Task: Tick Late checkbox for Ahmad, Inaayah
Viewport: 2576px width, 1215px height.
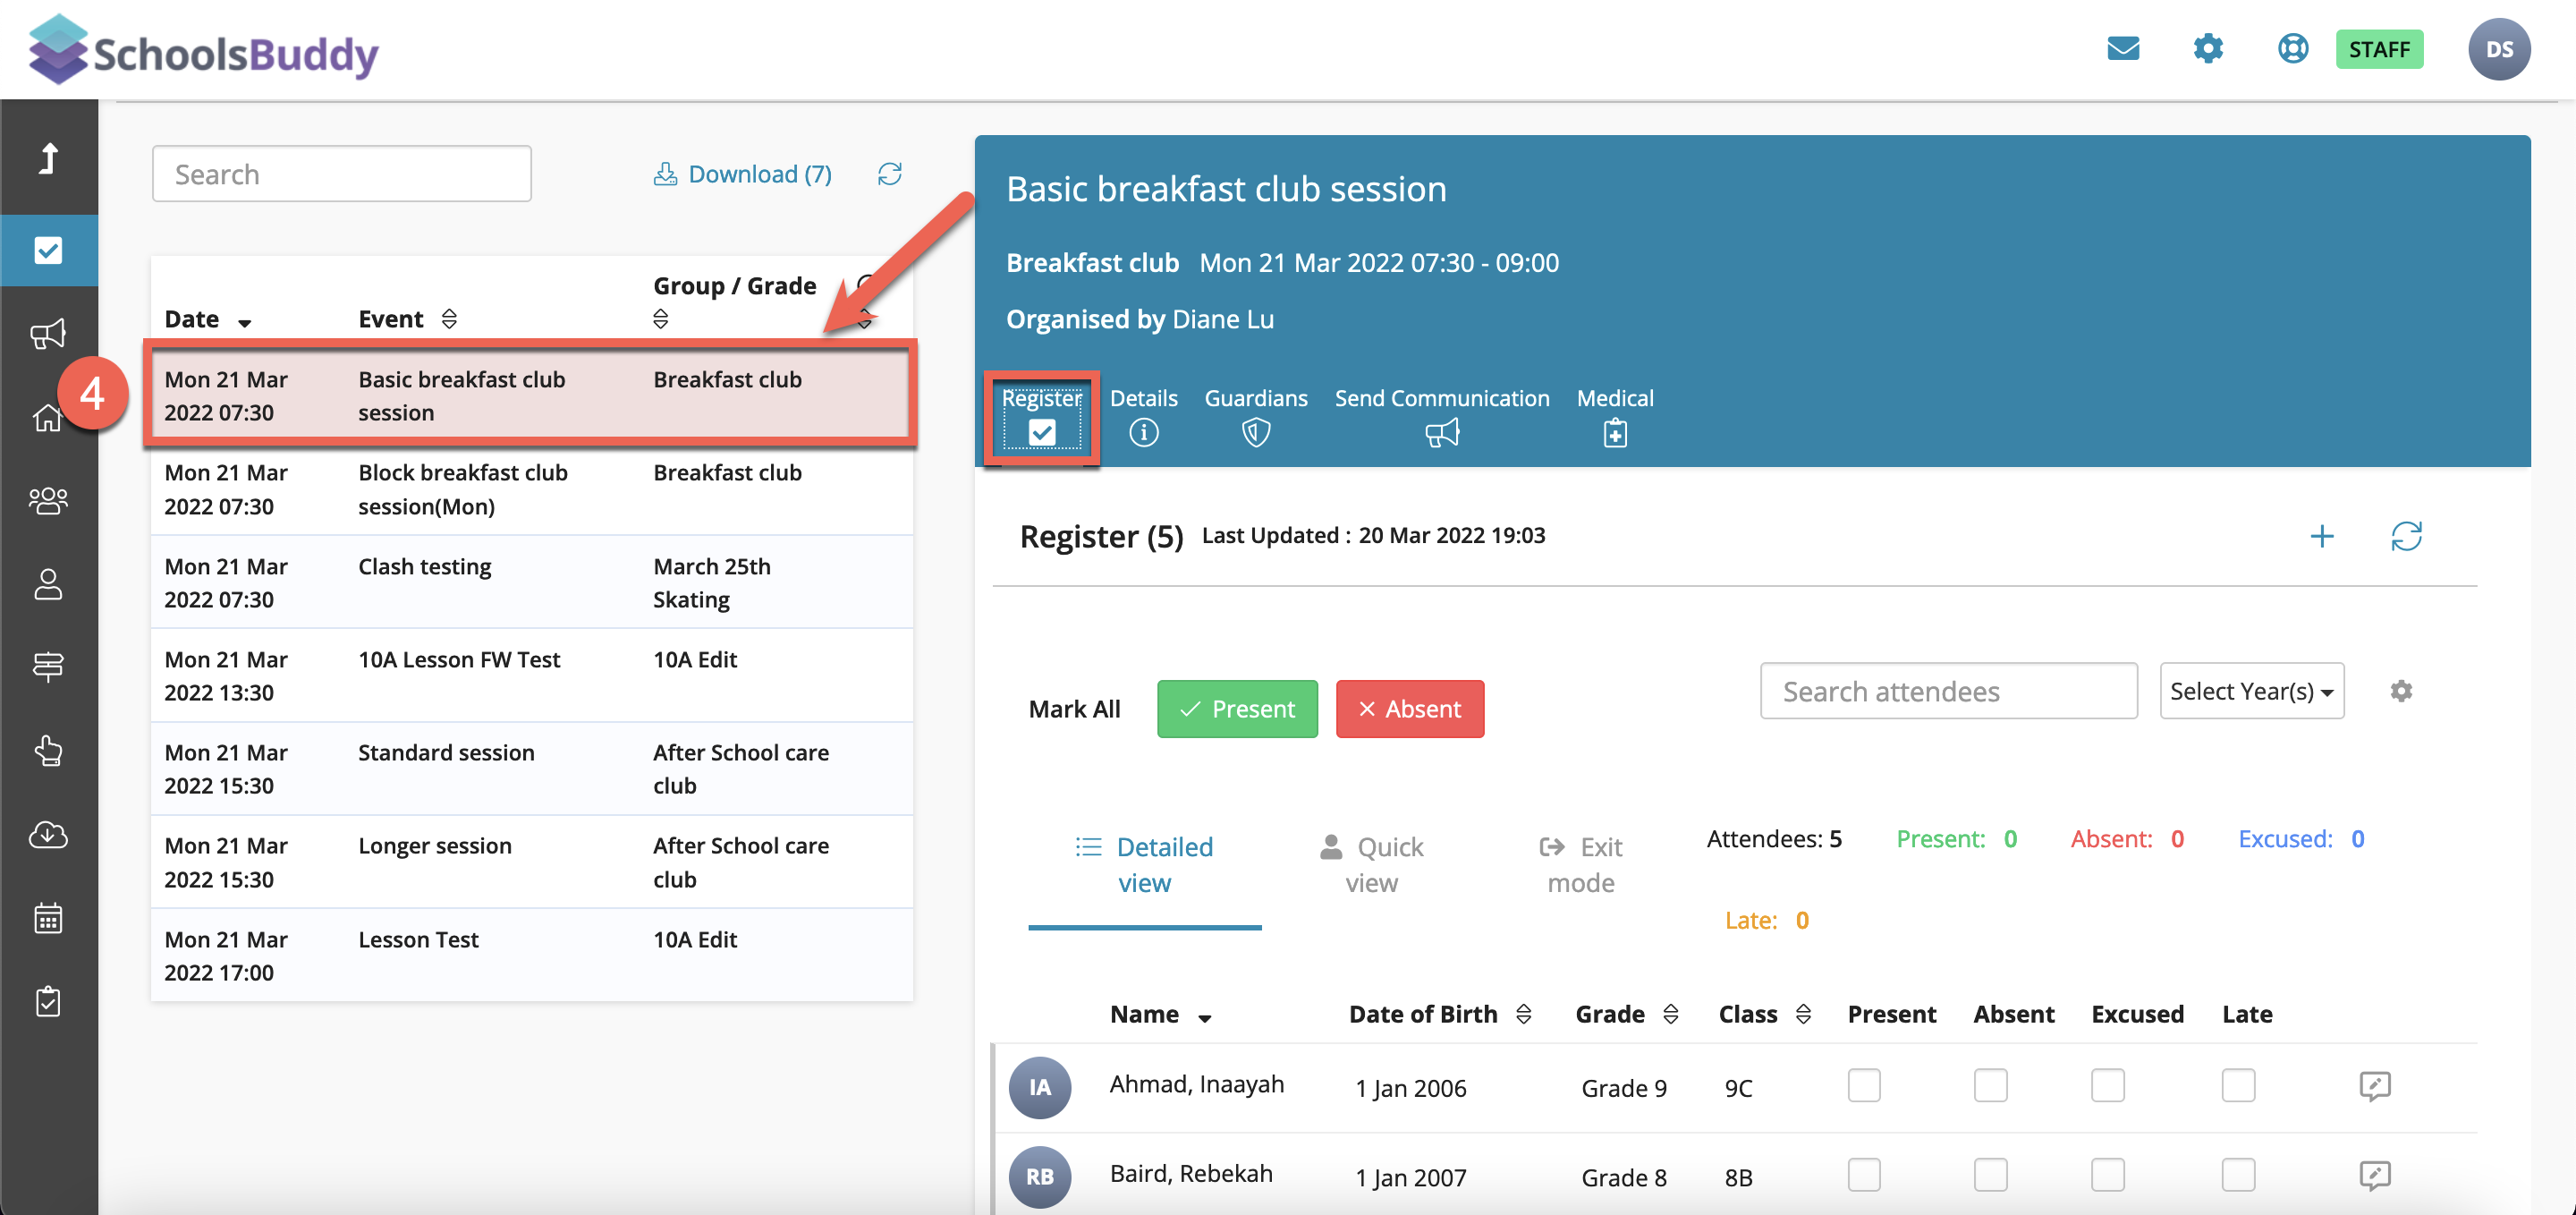Action: (2237, 1085)
